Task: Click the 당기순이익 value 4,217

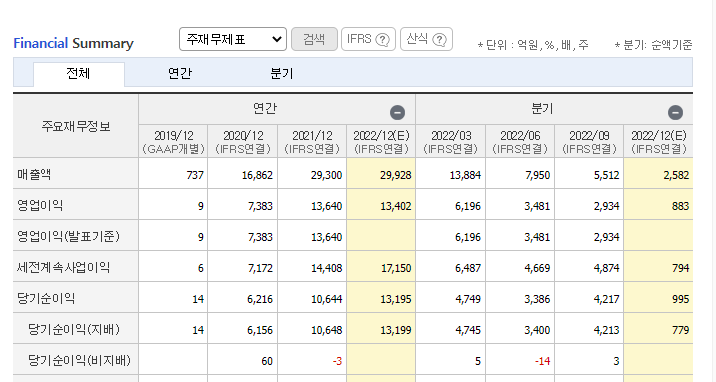Action: click(x=606, y=299)
